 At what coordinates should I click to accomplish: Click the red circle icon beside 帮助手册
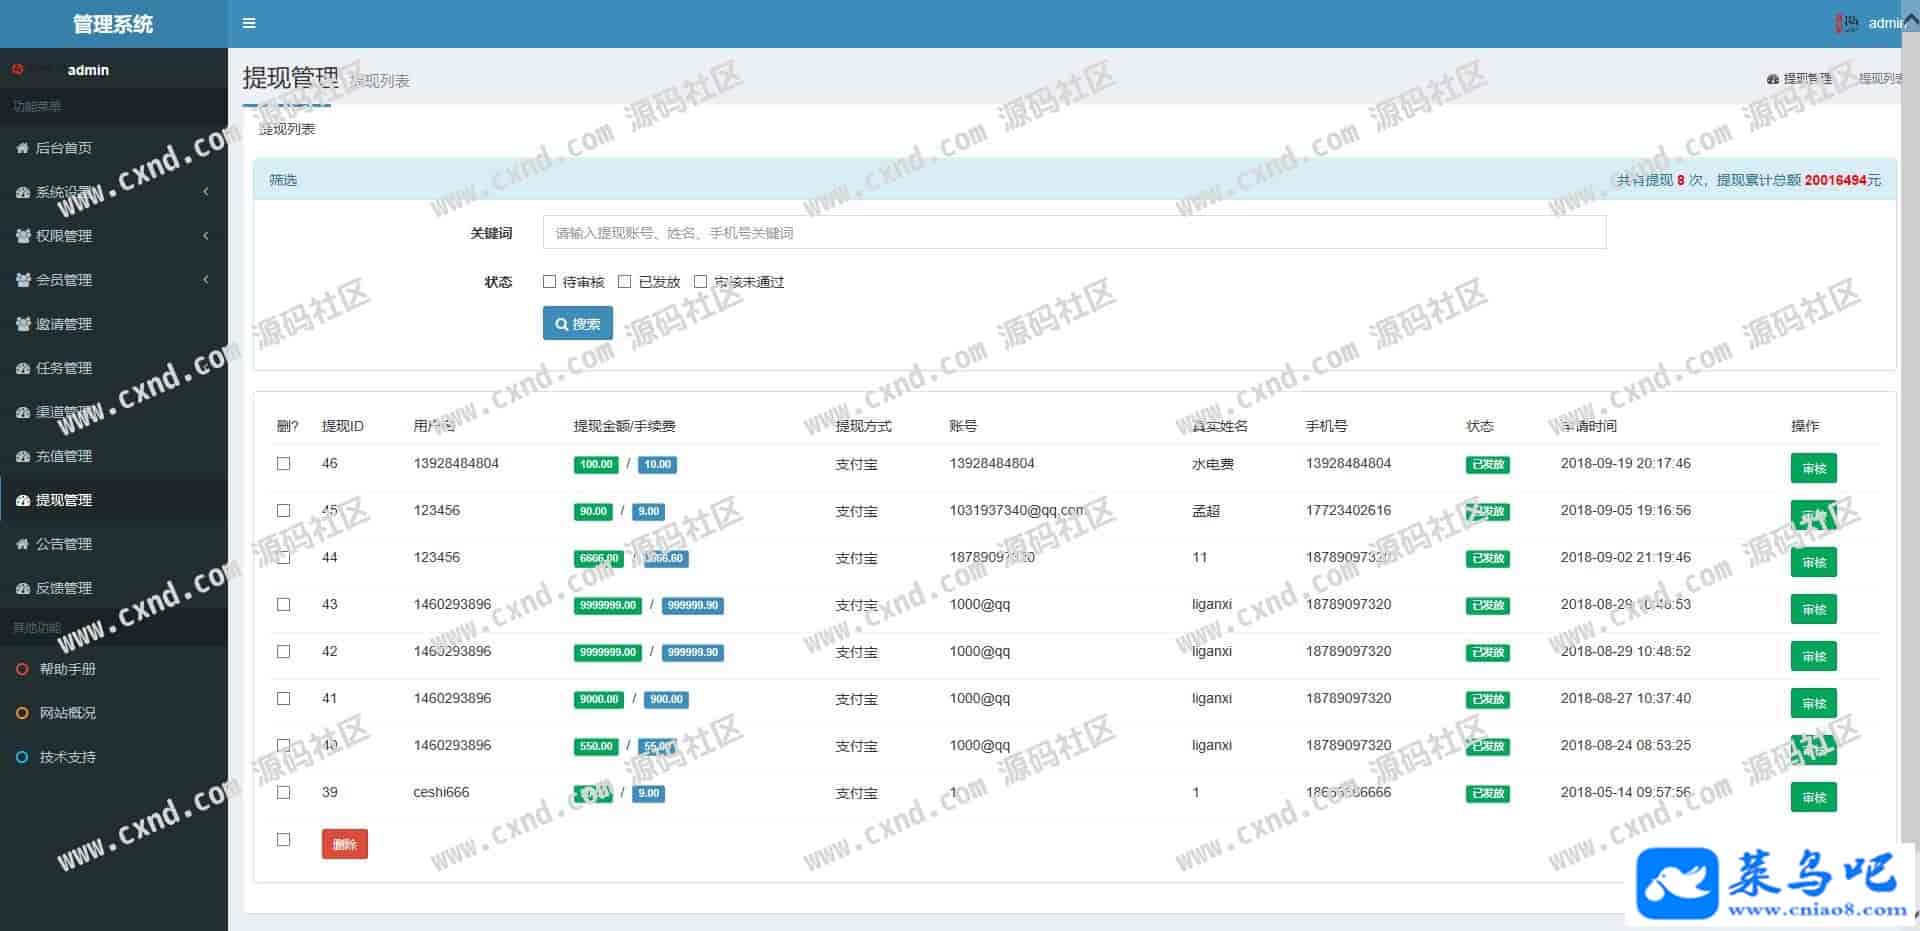point(22,669)
